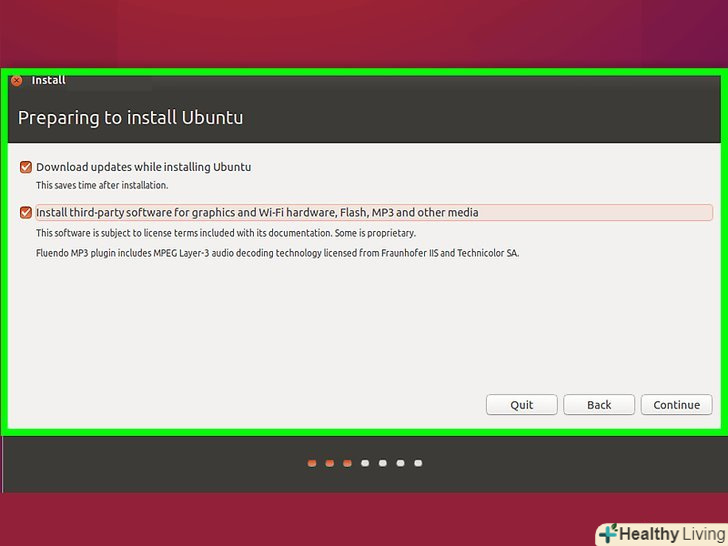Toggle Install third-party software checkbox
The image size is (728, 546).
pyautogui.click(x=26, y=212)
